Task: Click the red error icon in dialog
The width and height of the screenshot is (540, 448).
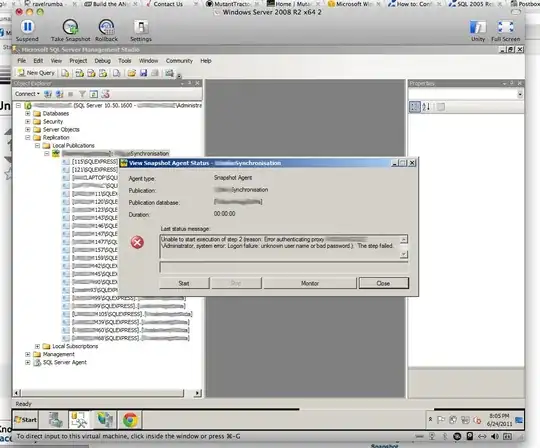Action: tap(137, 242)
